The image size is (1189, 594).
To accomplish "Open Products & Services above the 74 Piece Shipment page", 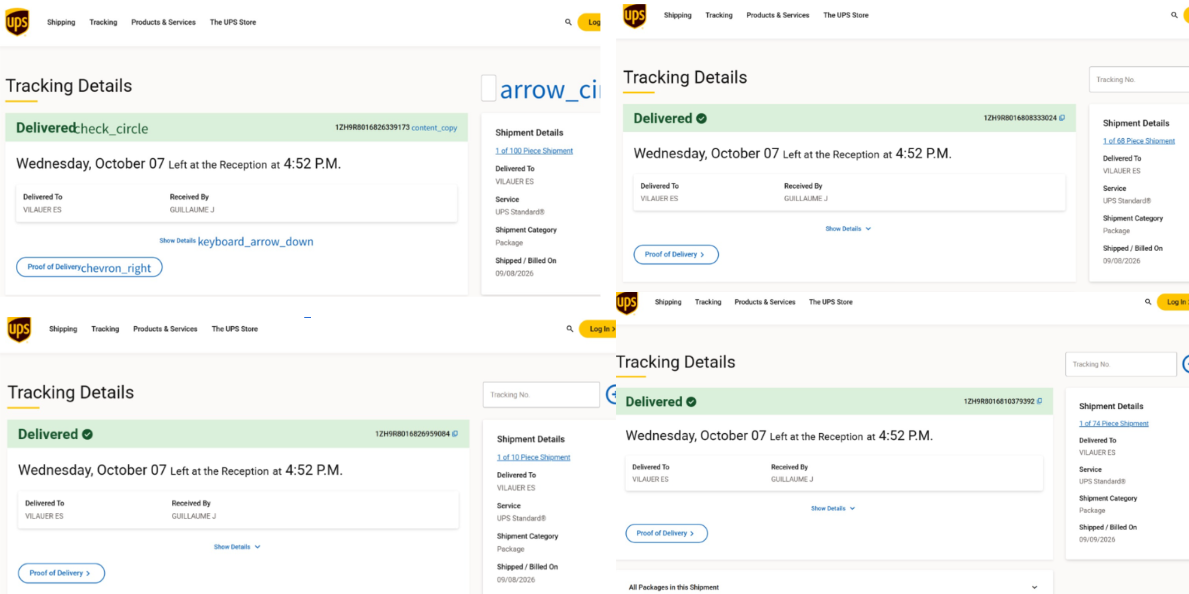I will click(x=765, y=302).
